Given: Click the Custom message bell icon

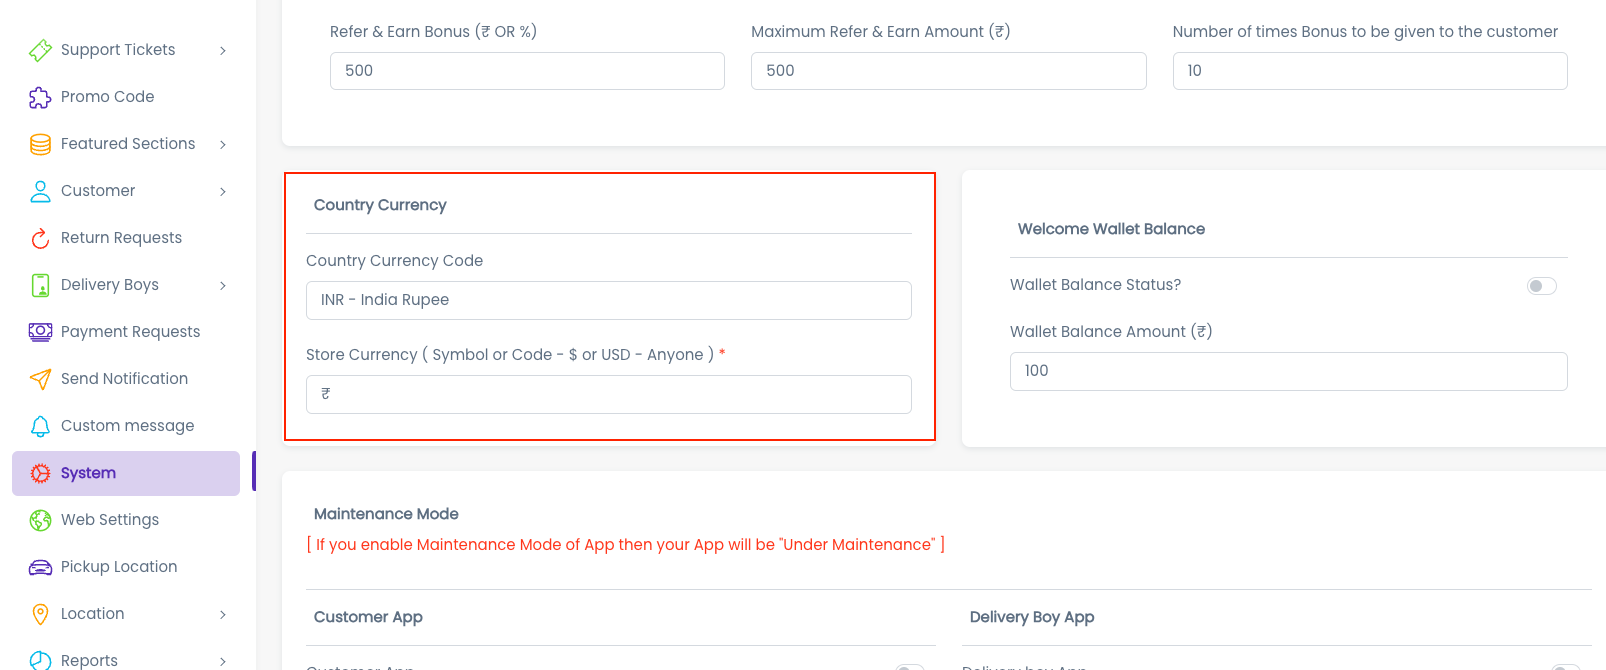Looking at the screenshot, I should tap(40, 426).
